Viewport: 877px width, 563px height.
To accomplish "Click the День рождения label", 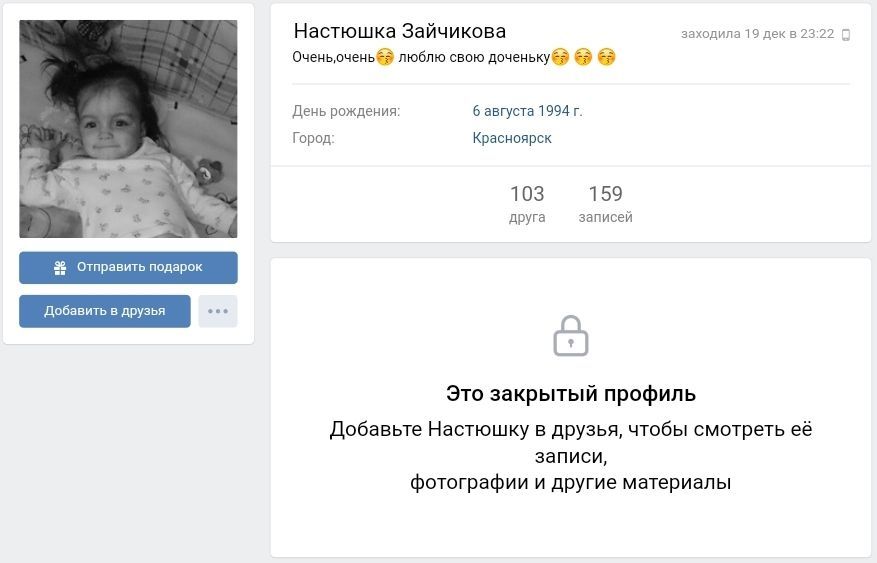I will [x=346, y=111].
